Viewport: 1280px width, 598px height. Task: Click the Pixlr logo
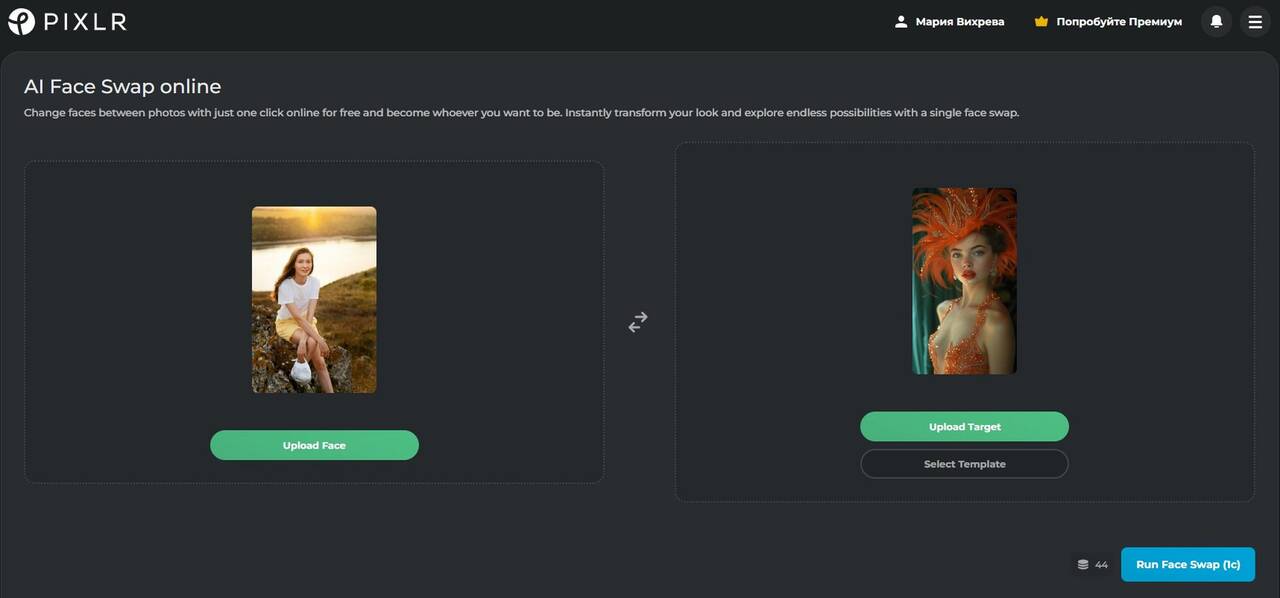click(67, 21)
